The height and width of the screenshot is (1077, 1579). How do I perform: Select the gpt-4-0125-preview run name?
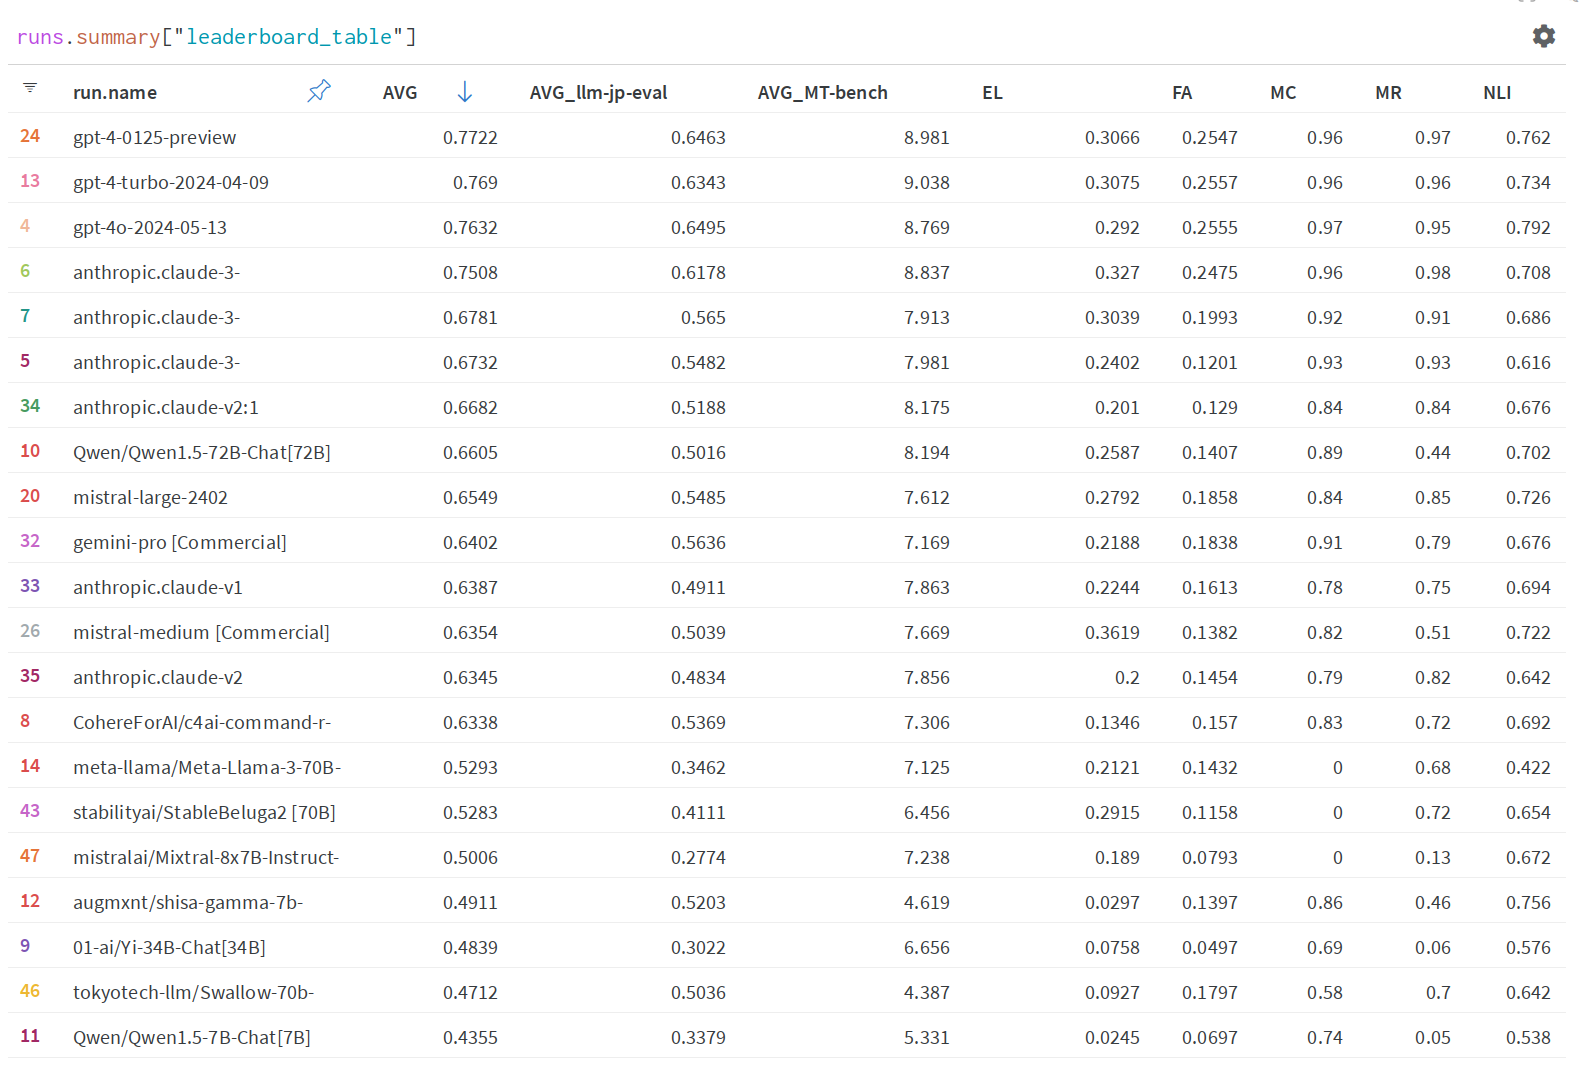[x=154, y=138]
